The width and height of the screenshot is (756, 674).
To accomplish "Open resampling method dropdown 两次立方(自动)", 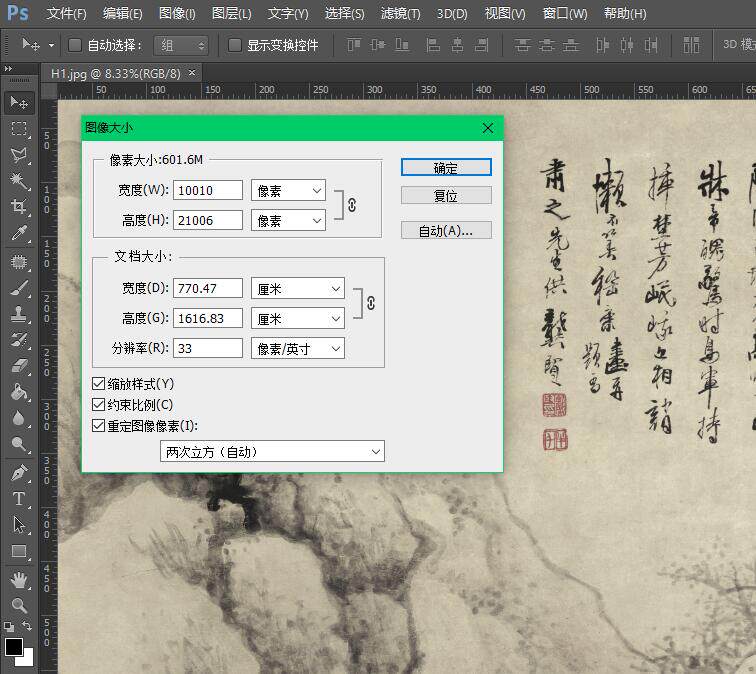I will pos(272,451).
